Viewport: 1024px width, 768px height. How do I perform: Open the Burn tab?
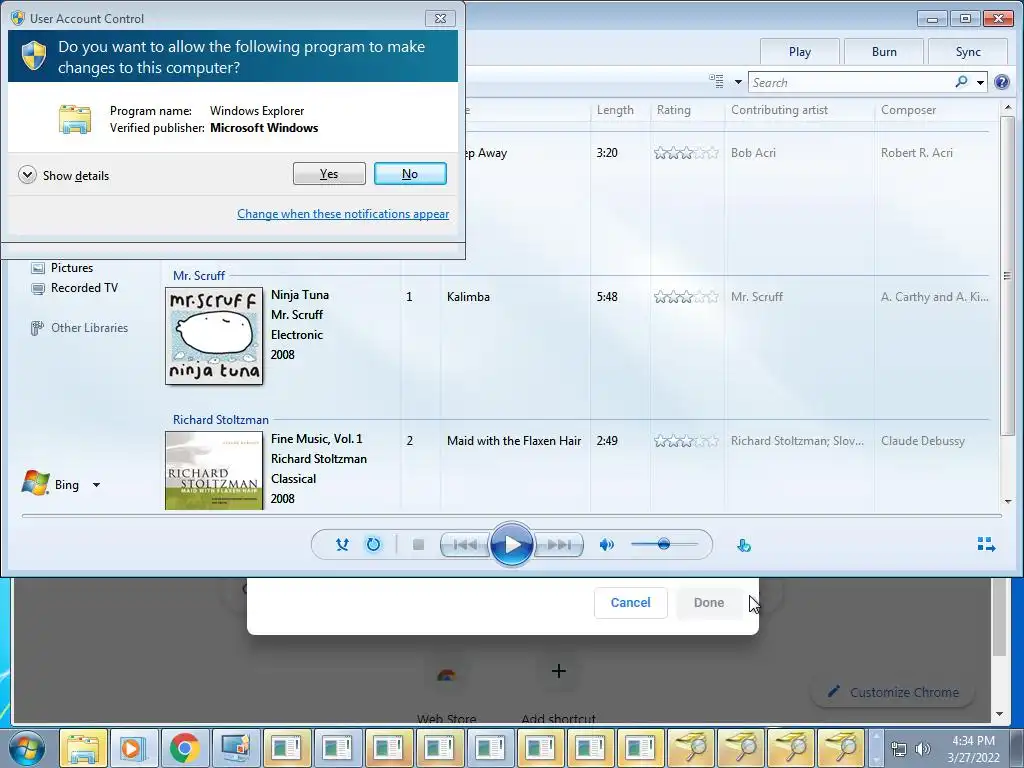[x=884, y=52]
